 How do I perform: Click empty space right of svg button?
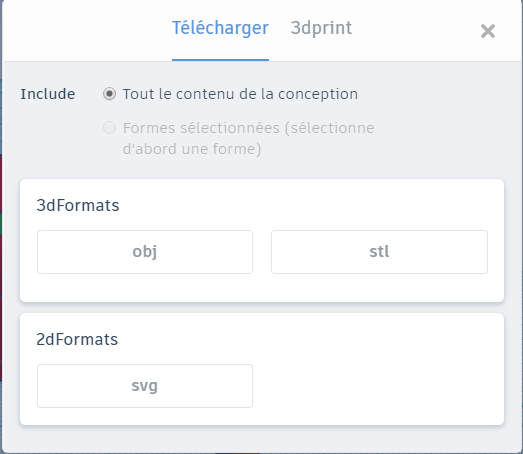click(x=379, y=386)
